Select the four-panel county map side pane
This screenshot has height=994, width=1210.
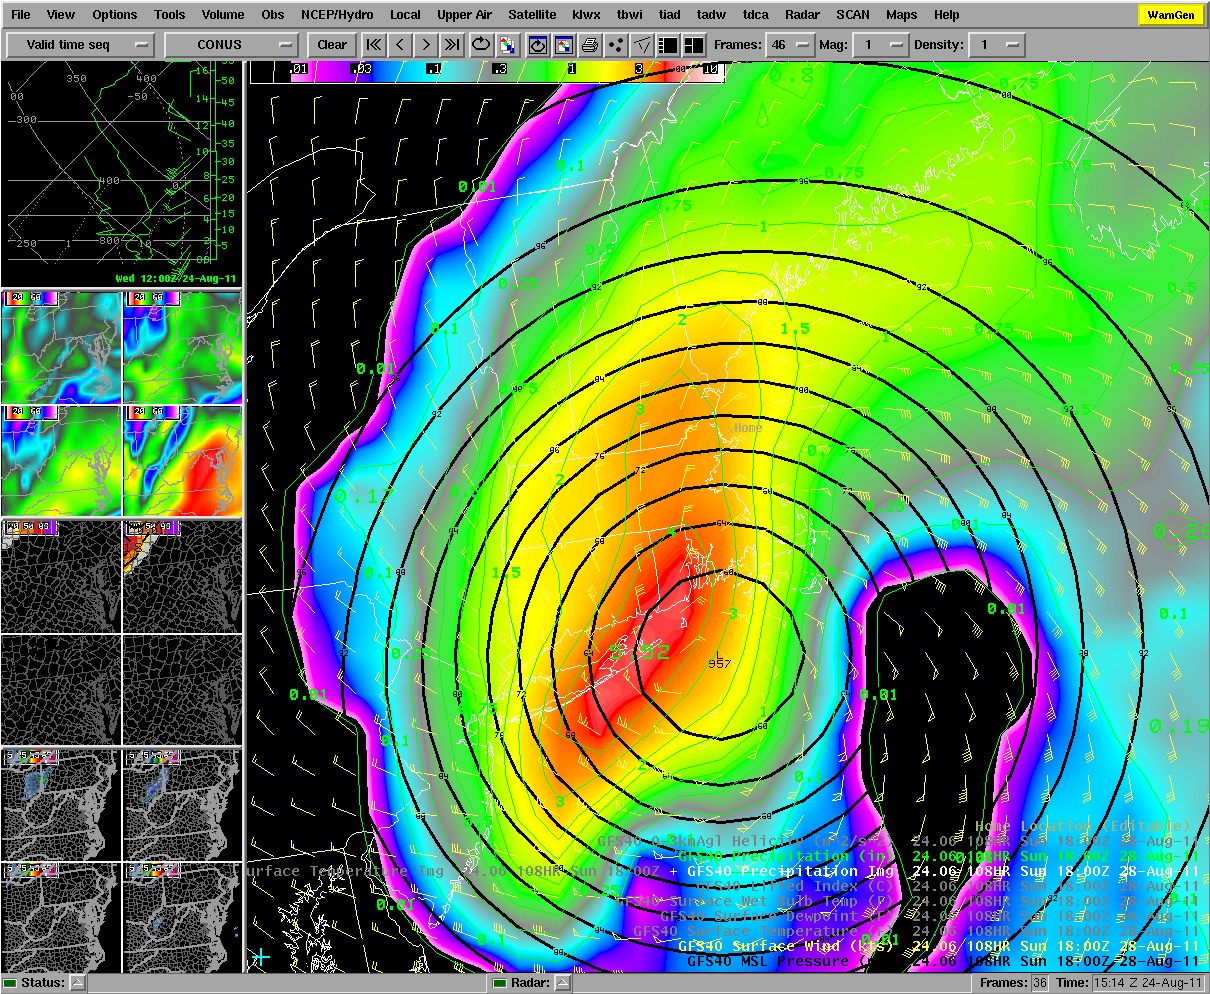tap(121, 633)
